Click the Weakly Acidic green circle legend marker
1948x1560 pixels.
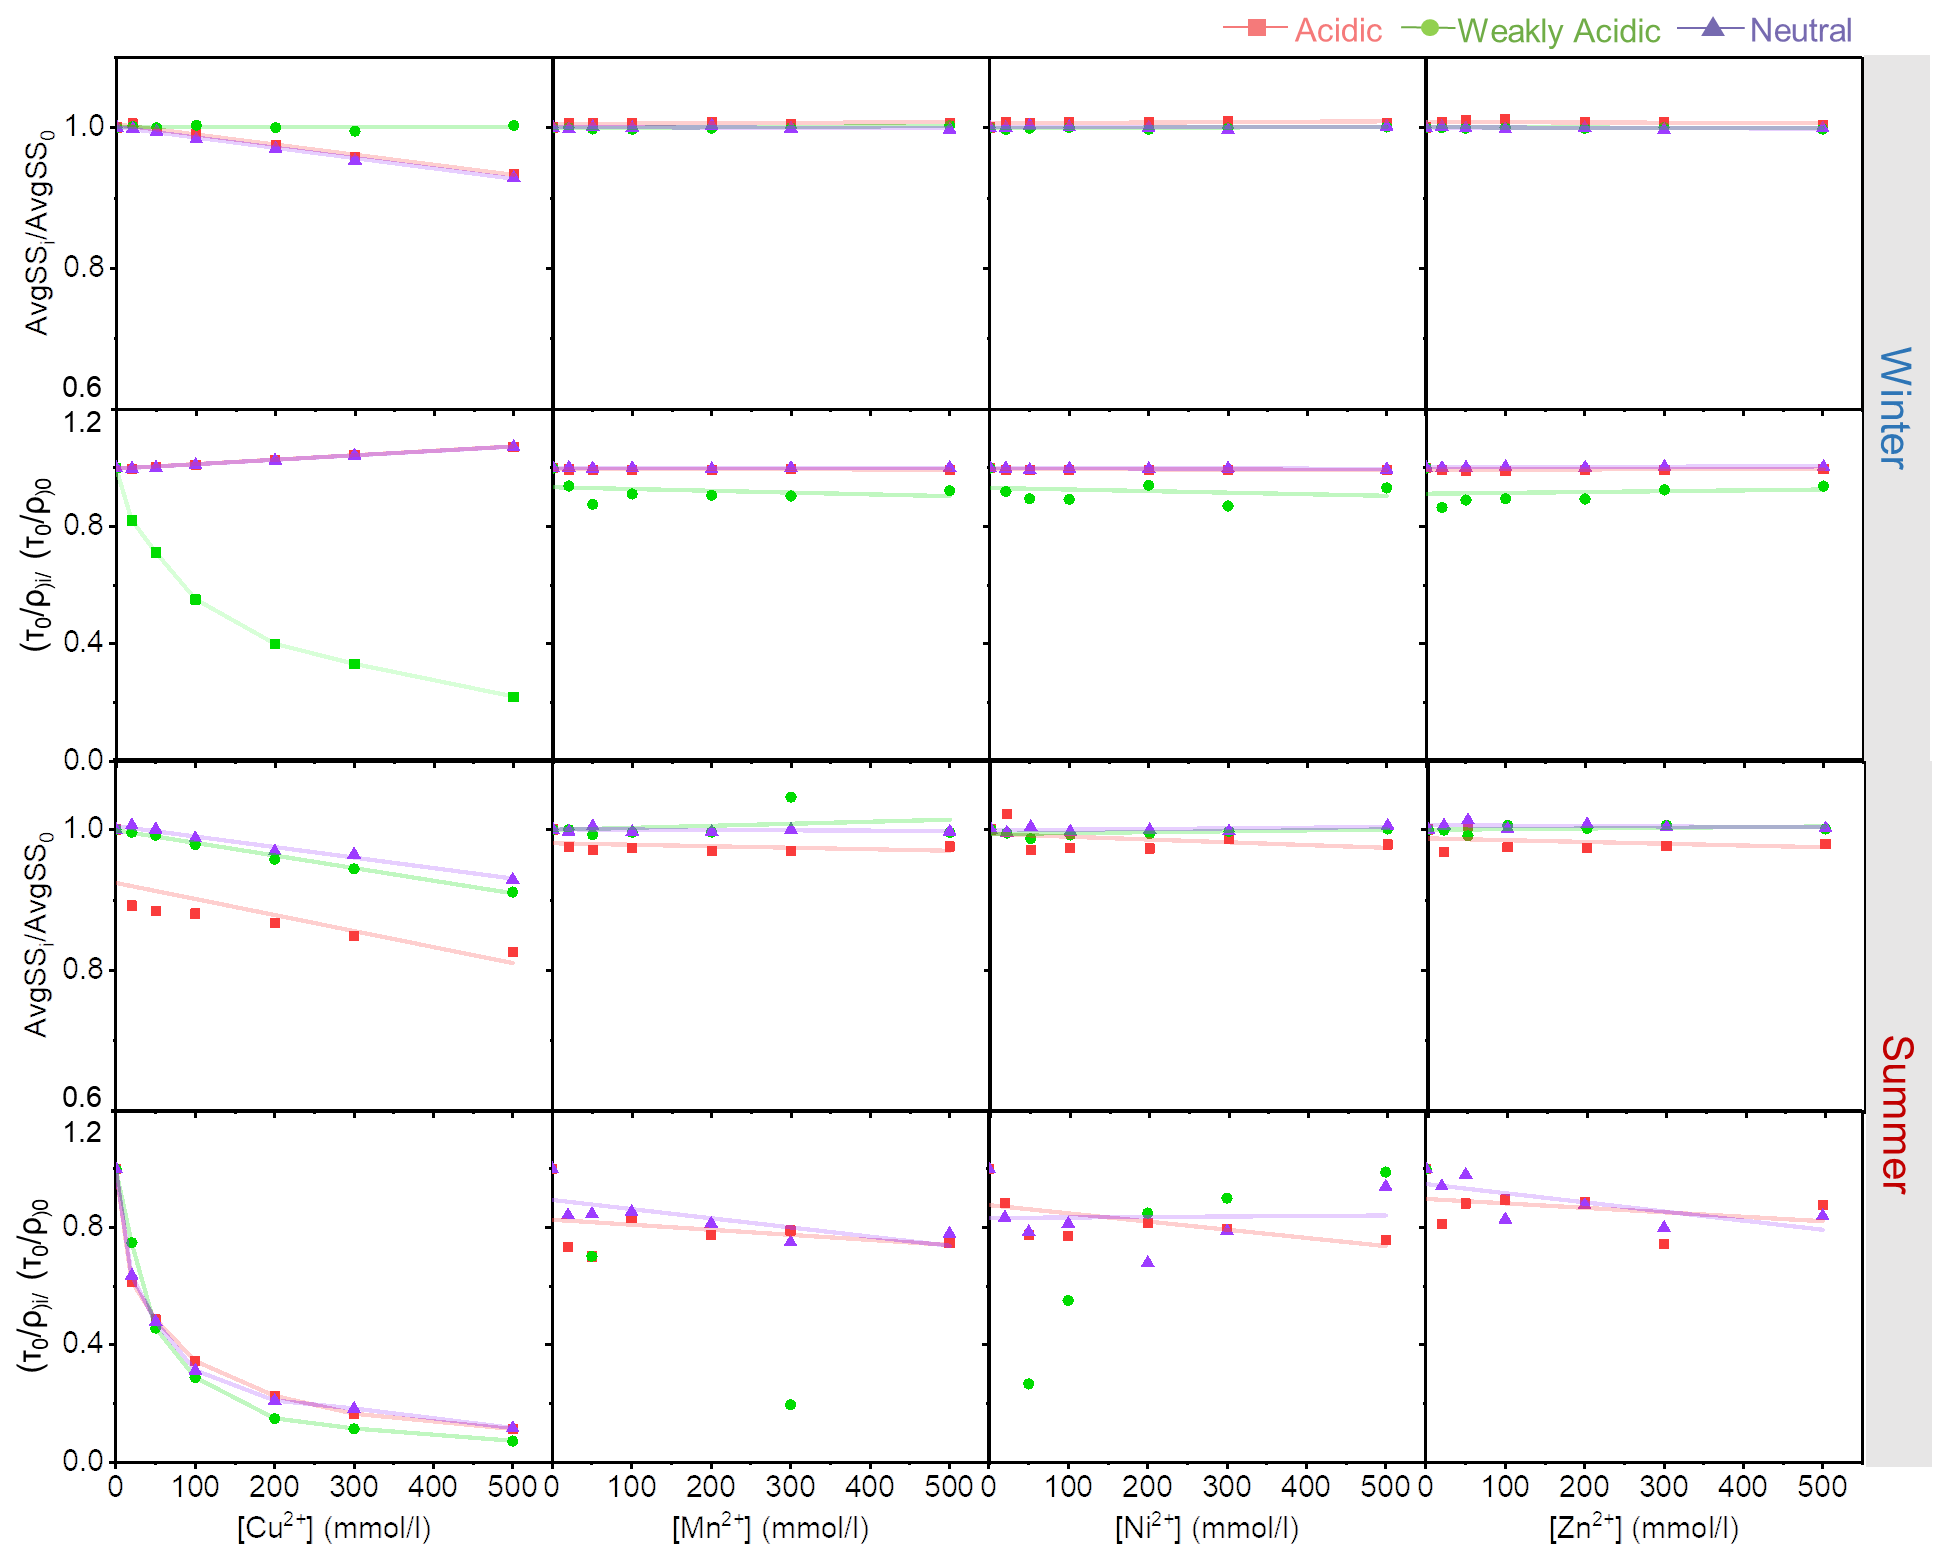point(1430,28)
